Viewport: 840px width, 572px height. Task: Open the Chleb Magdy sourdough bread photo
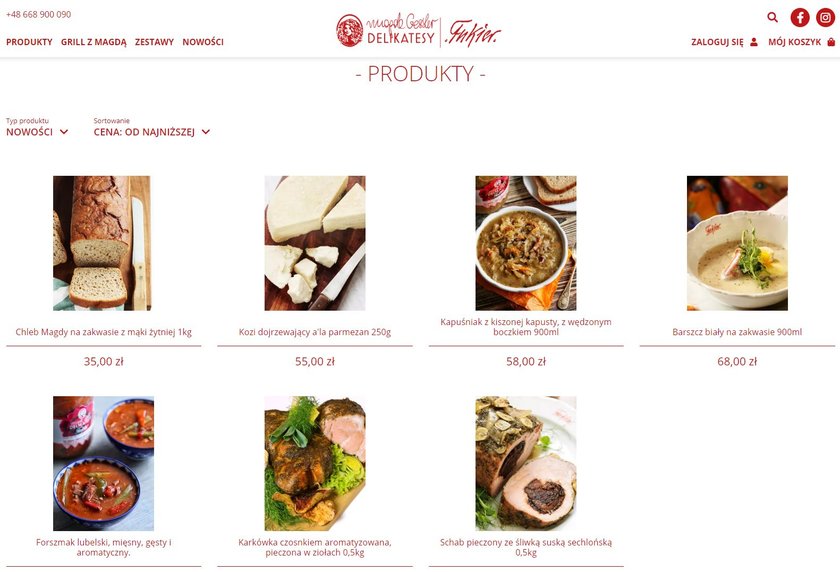tap(103, 243)
